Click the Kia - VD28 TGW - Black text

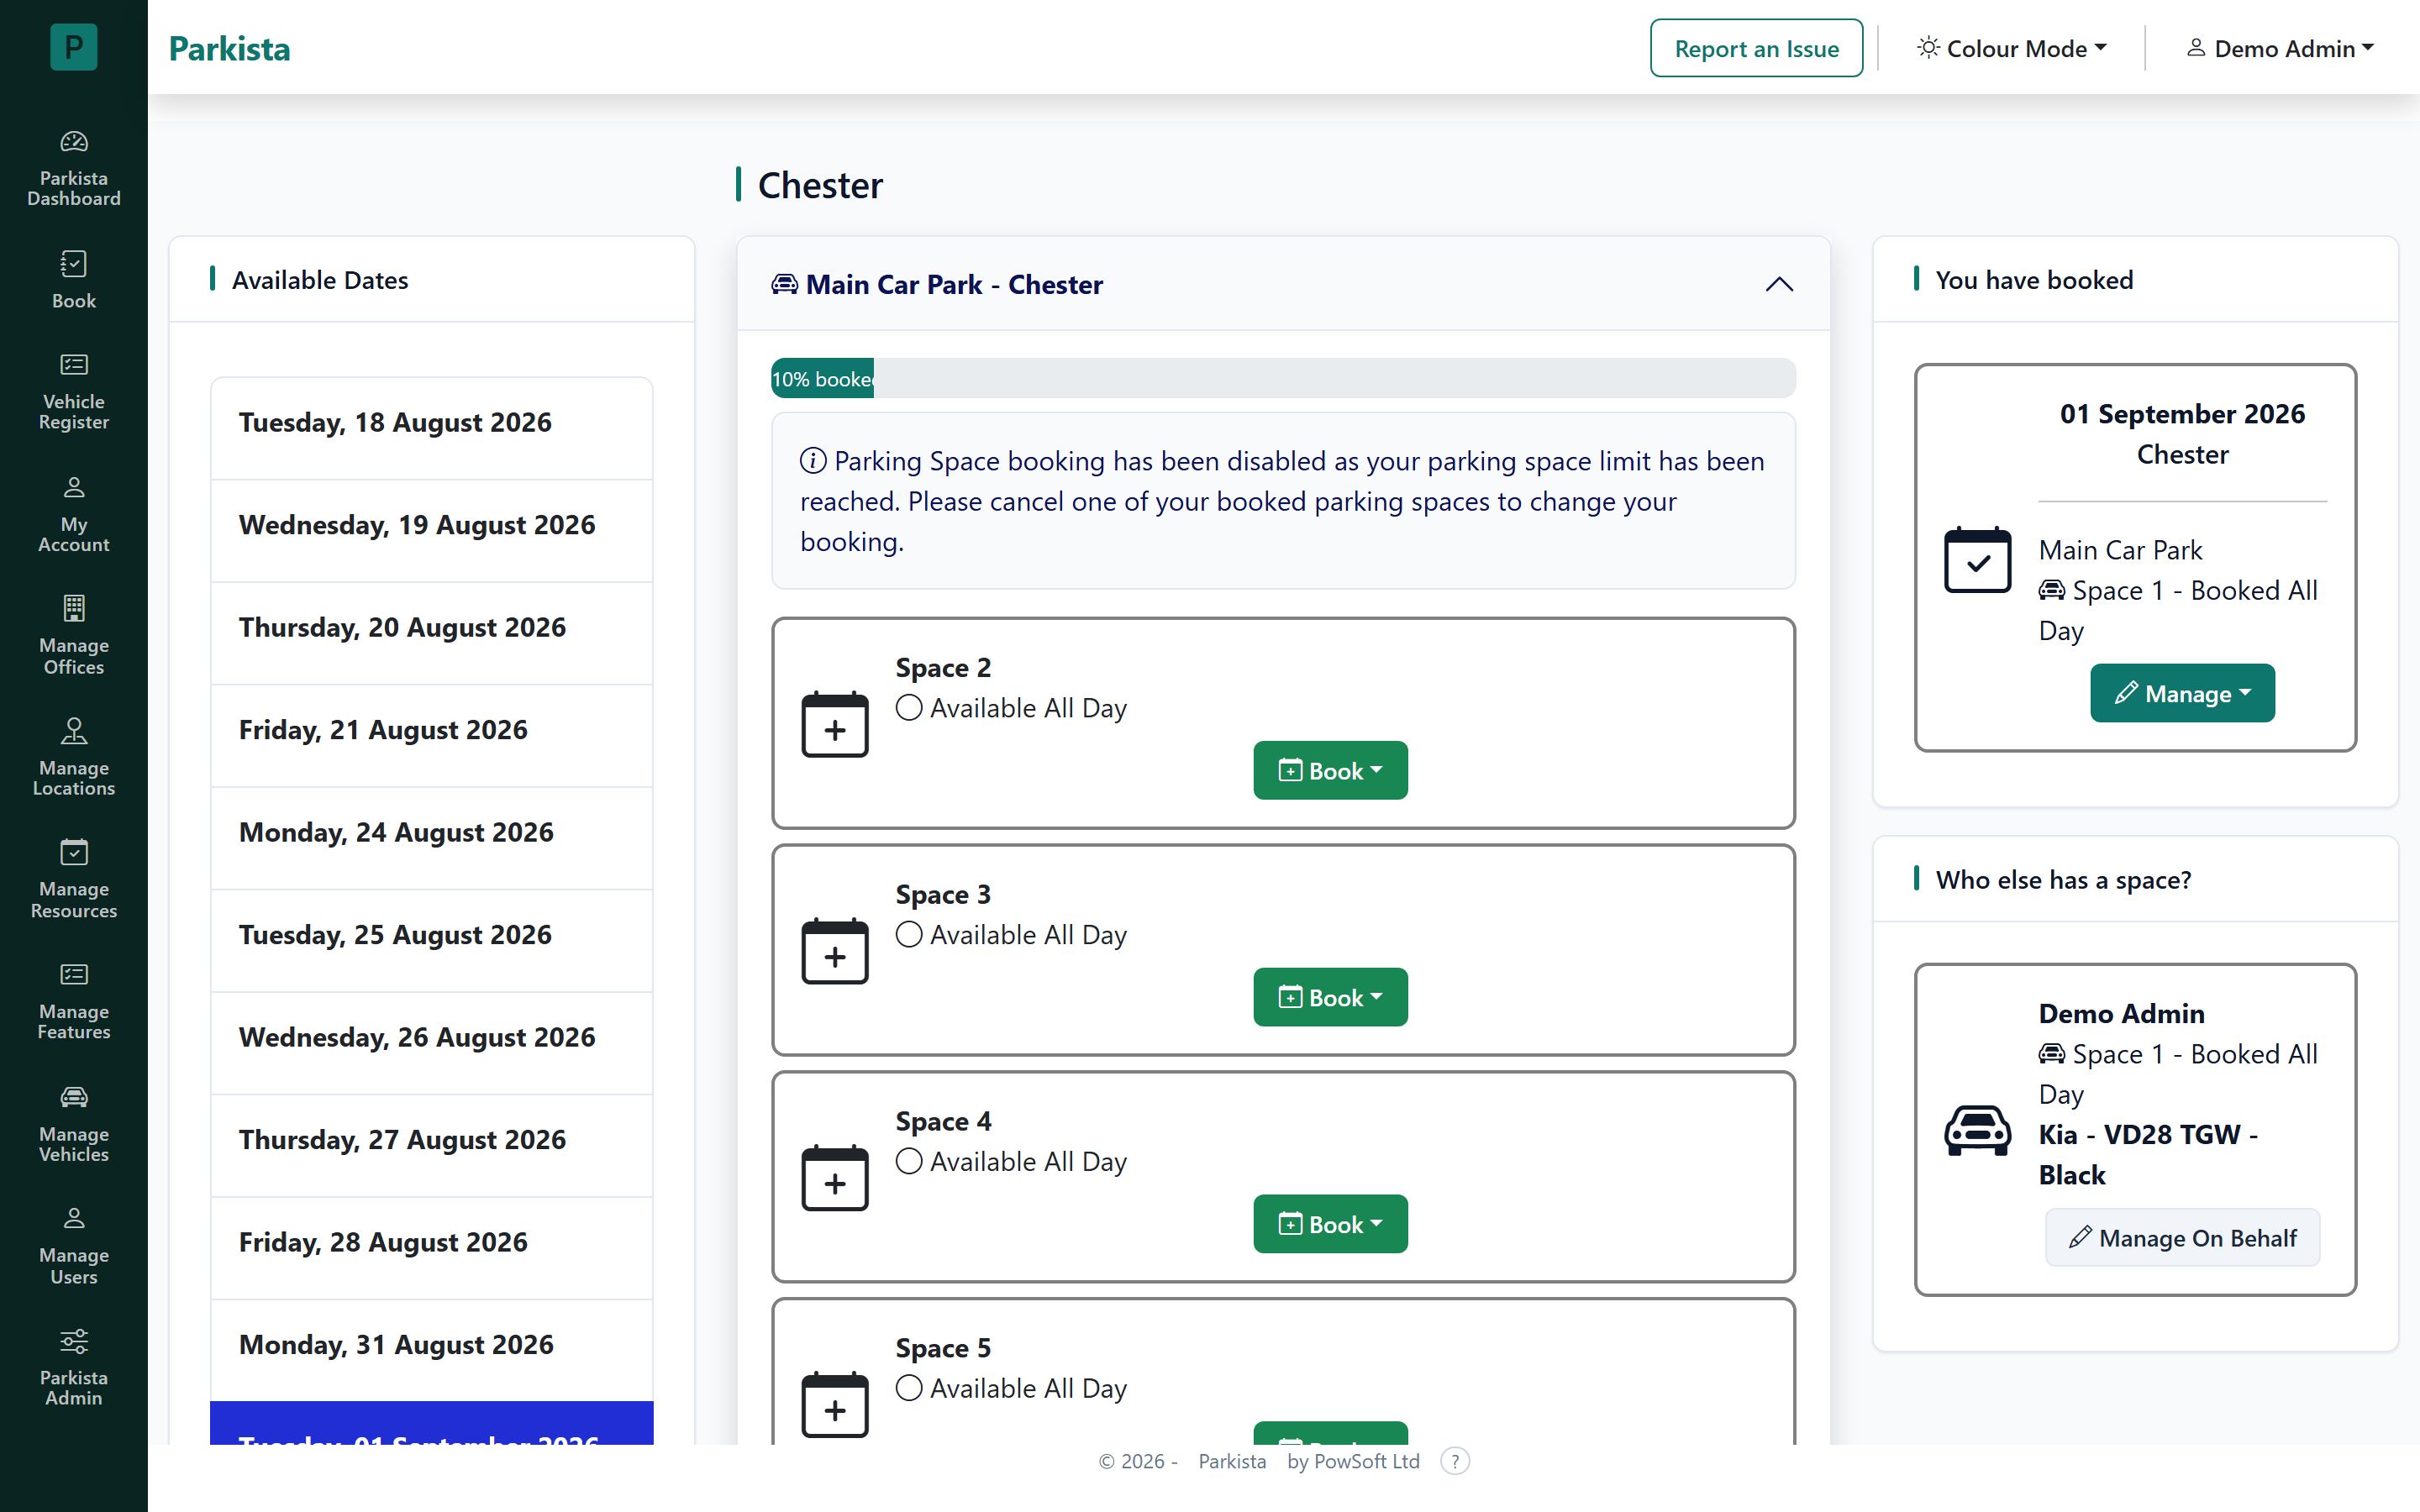pos(2148,1154)
